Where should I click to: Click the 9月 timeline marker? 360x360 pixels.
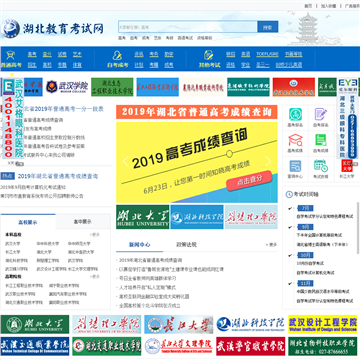click(x=305, y=227)
